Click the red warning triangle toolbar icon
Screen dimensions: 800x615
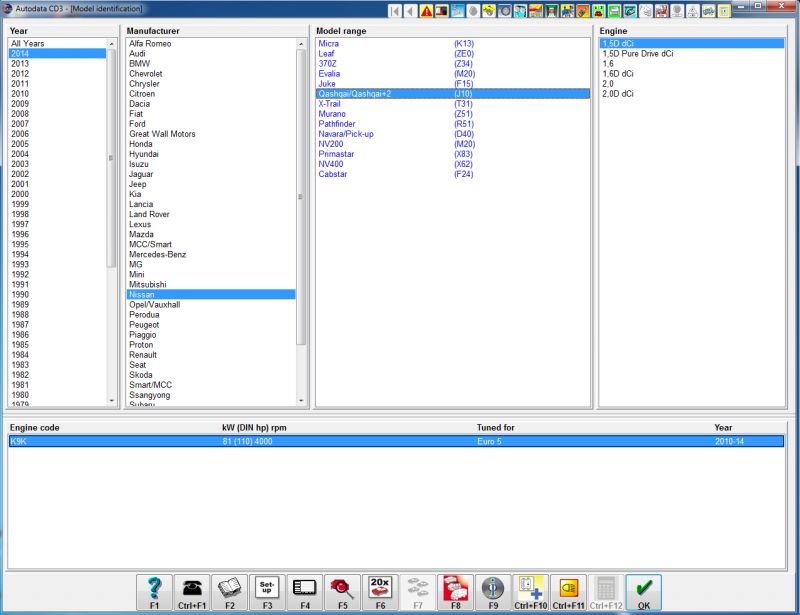[427, 11]
